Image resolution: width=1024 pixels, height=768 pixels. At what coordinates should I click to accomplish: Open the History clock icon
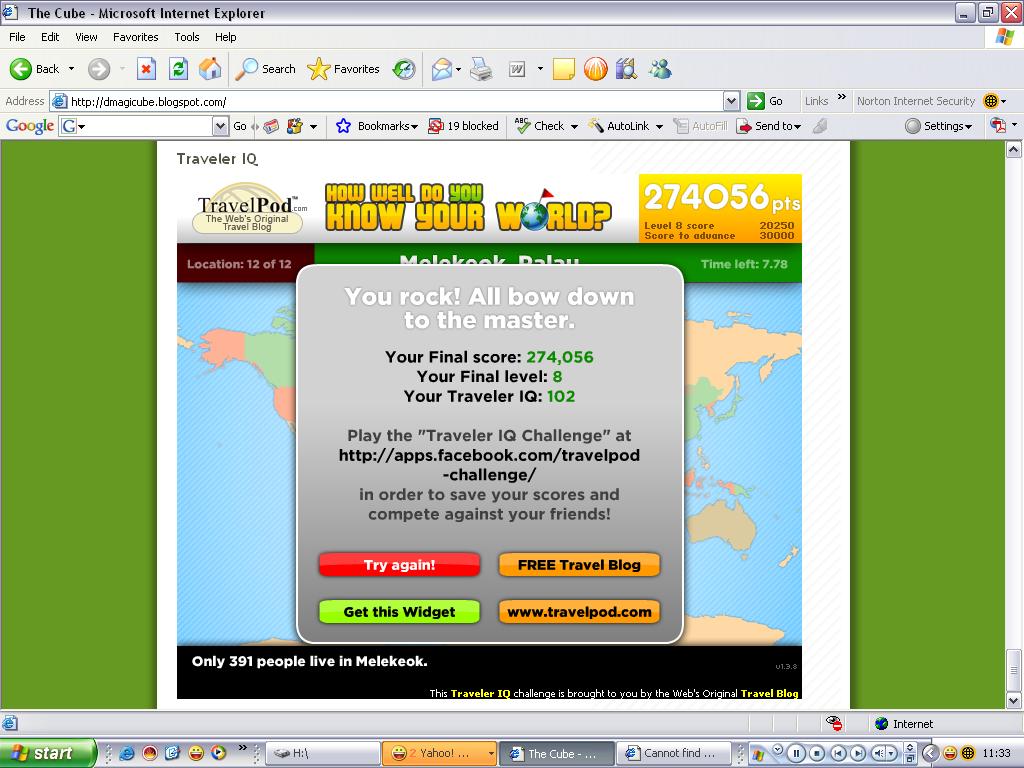tap(404, 69)
